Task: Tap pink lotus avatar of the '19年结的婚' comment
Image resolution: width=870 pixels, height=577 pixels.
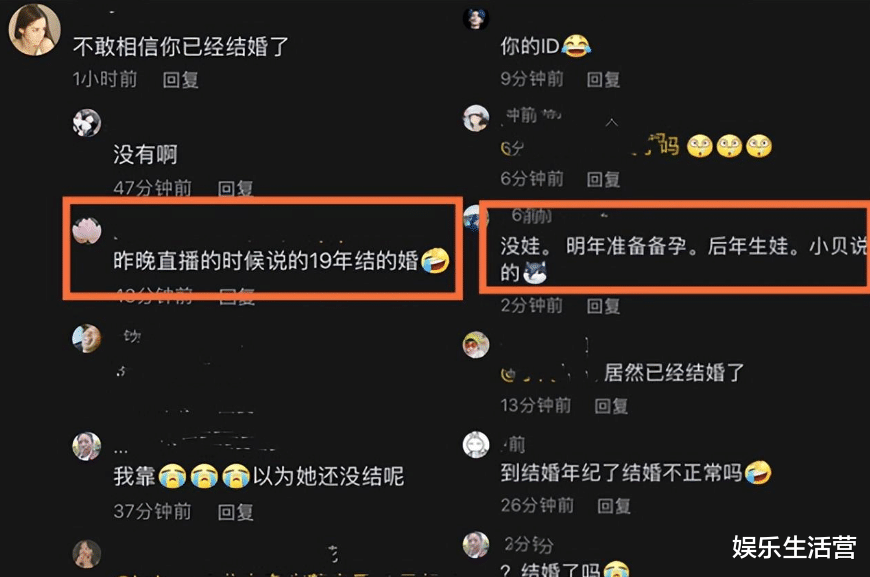Action: tap(87, 230)
